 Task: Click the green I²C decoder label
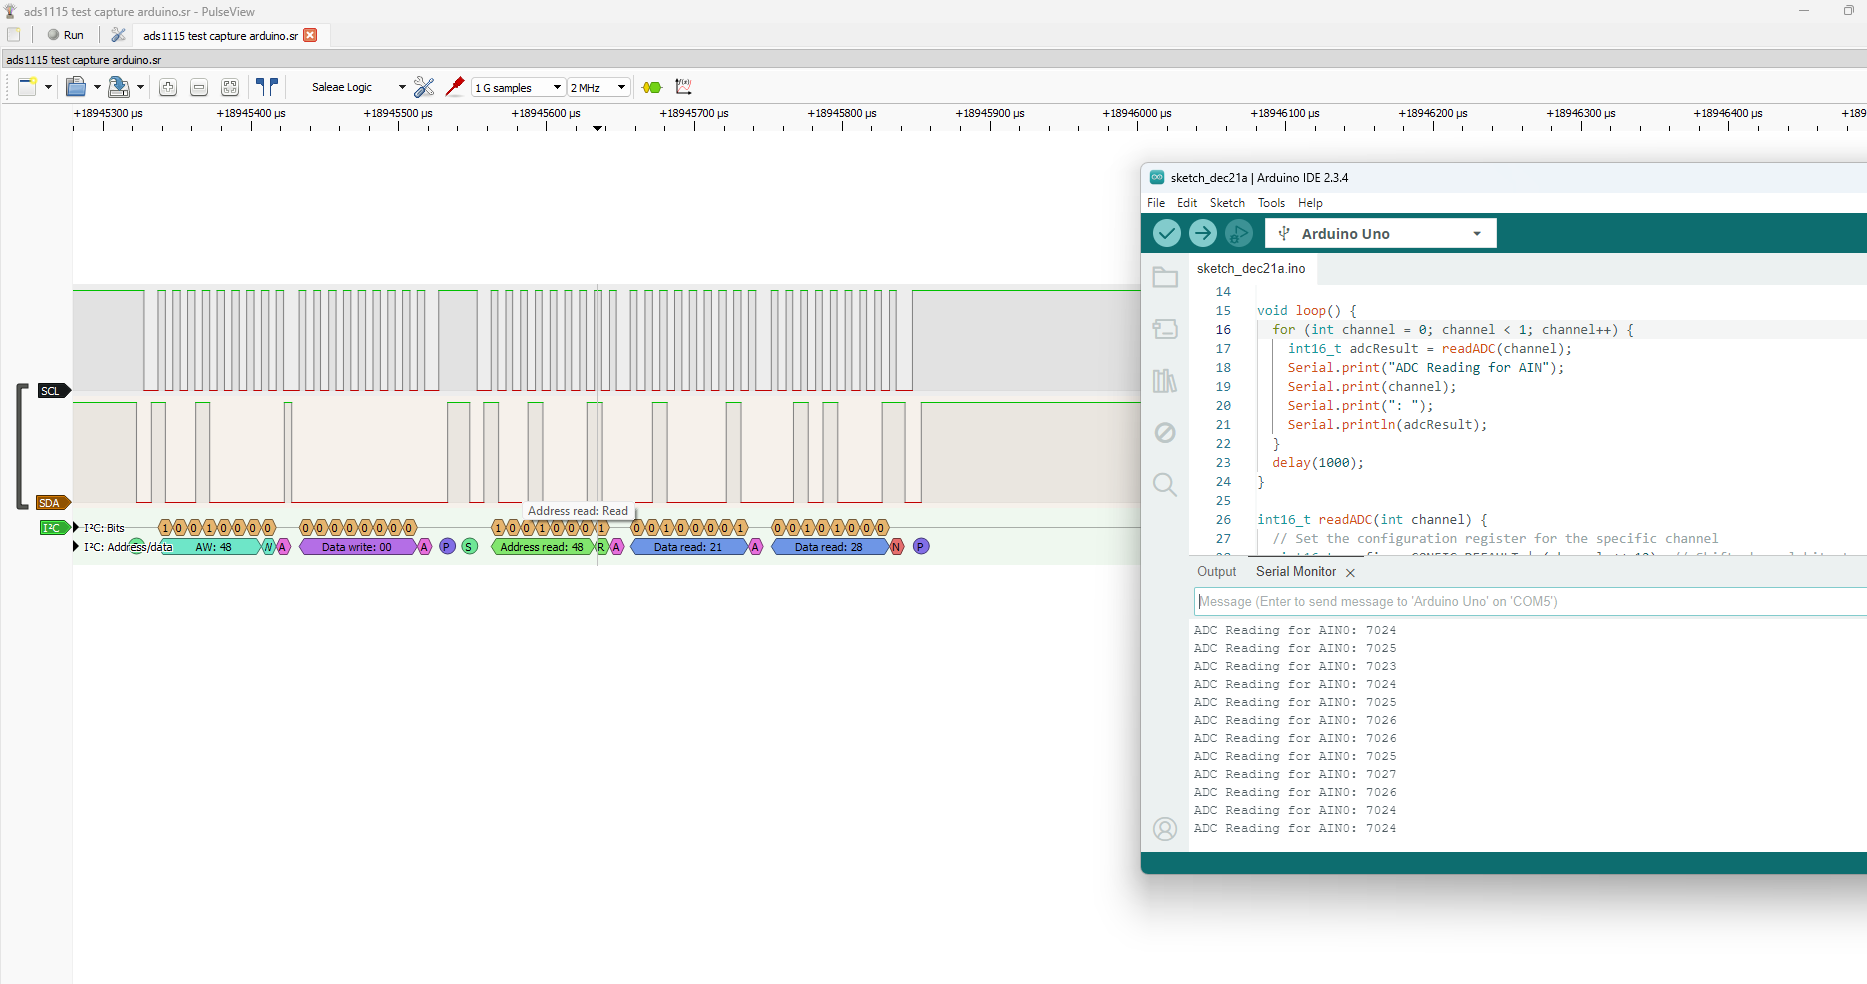coord(53,527)
